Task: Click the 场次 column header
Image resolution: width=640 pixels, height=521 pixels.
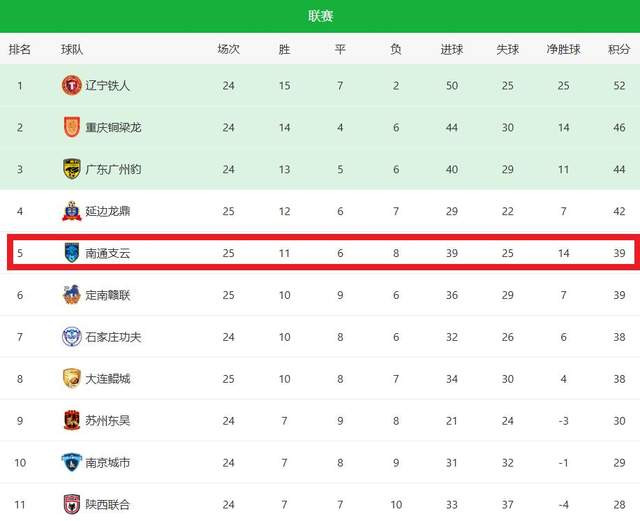Action: (228, 49)
